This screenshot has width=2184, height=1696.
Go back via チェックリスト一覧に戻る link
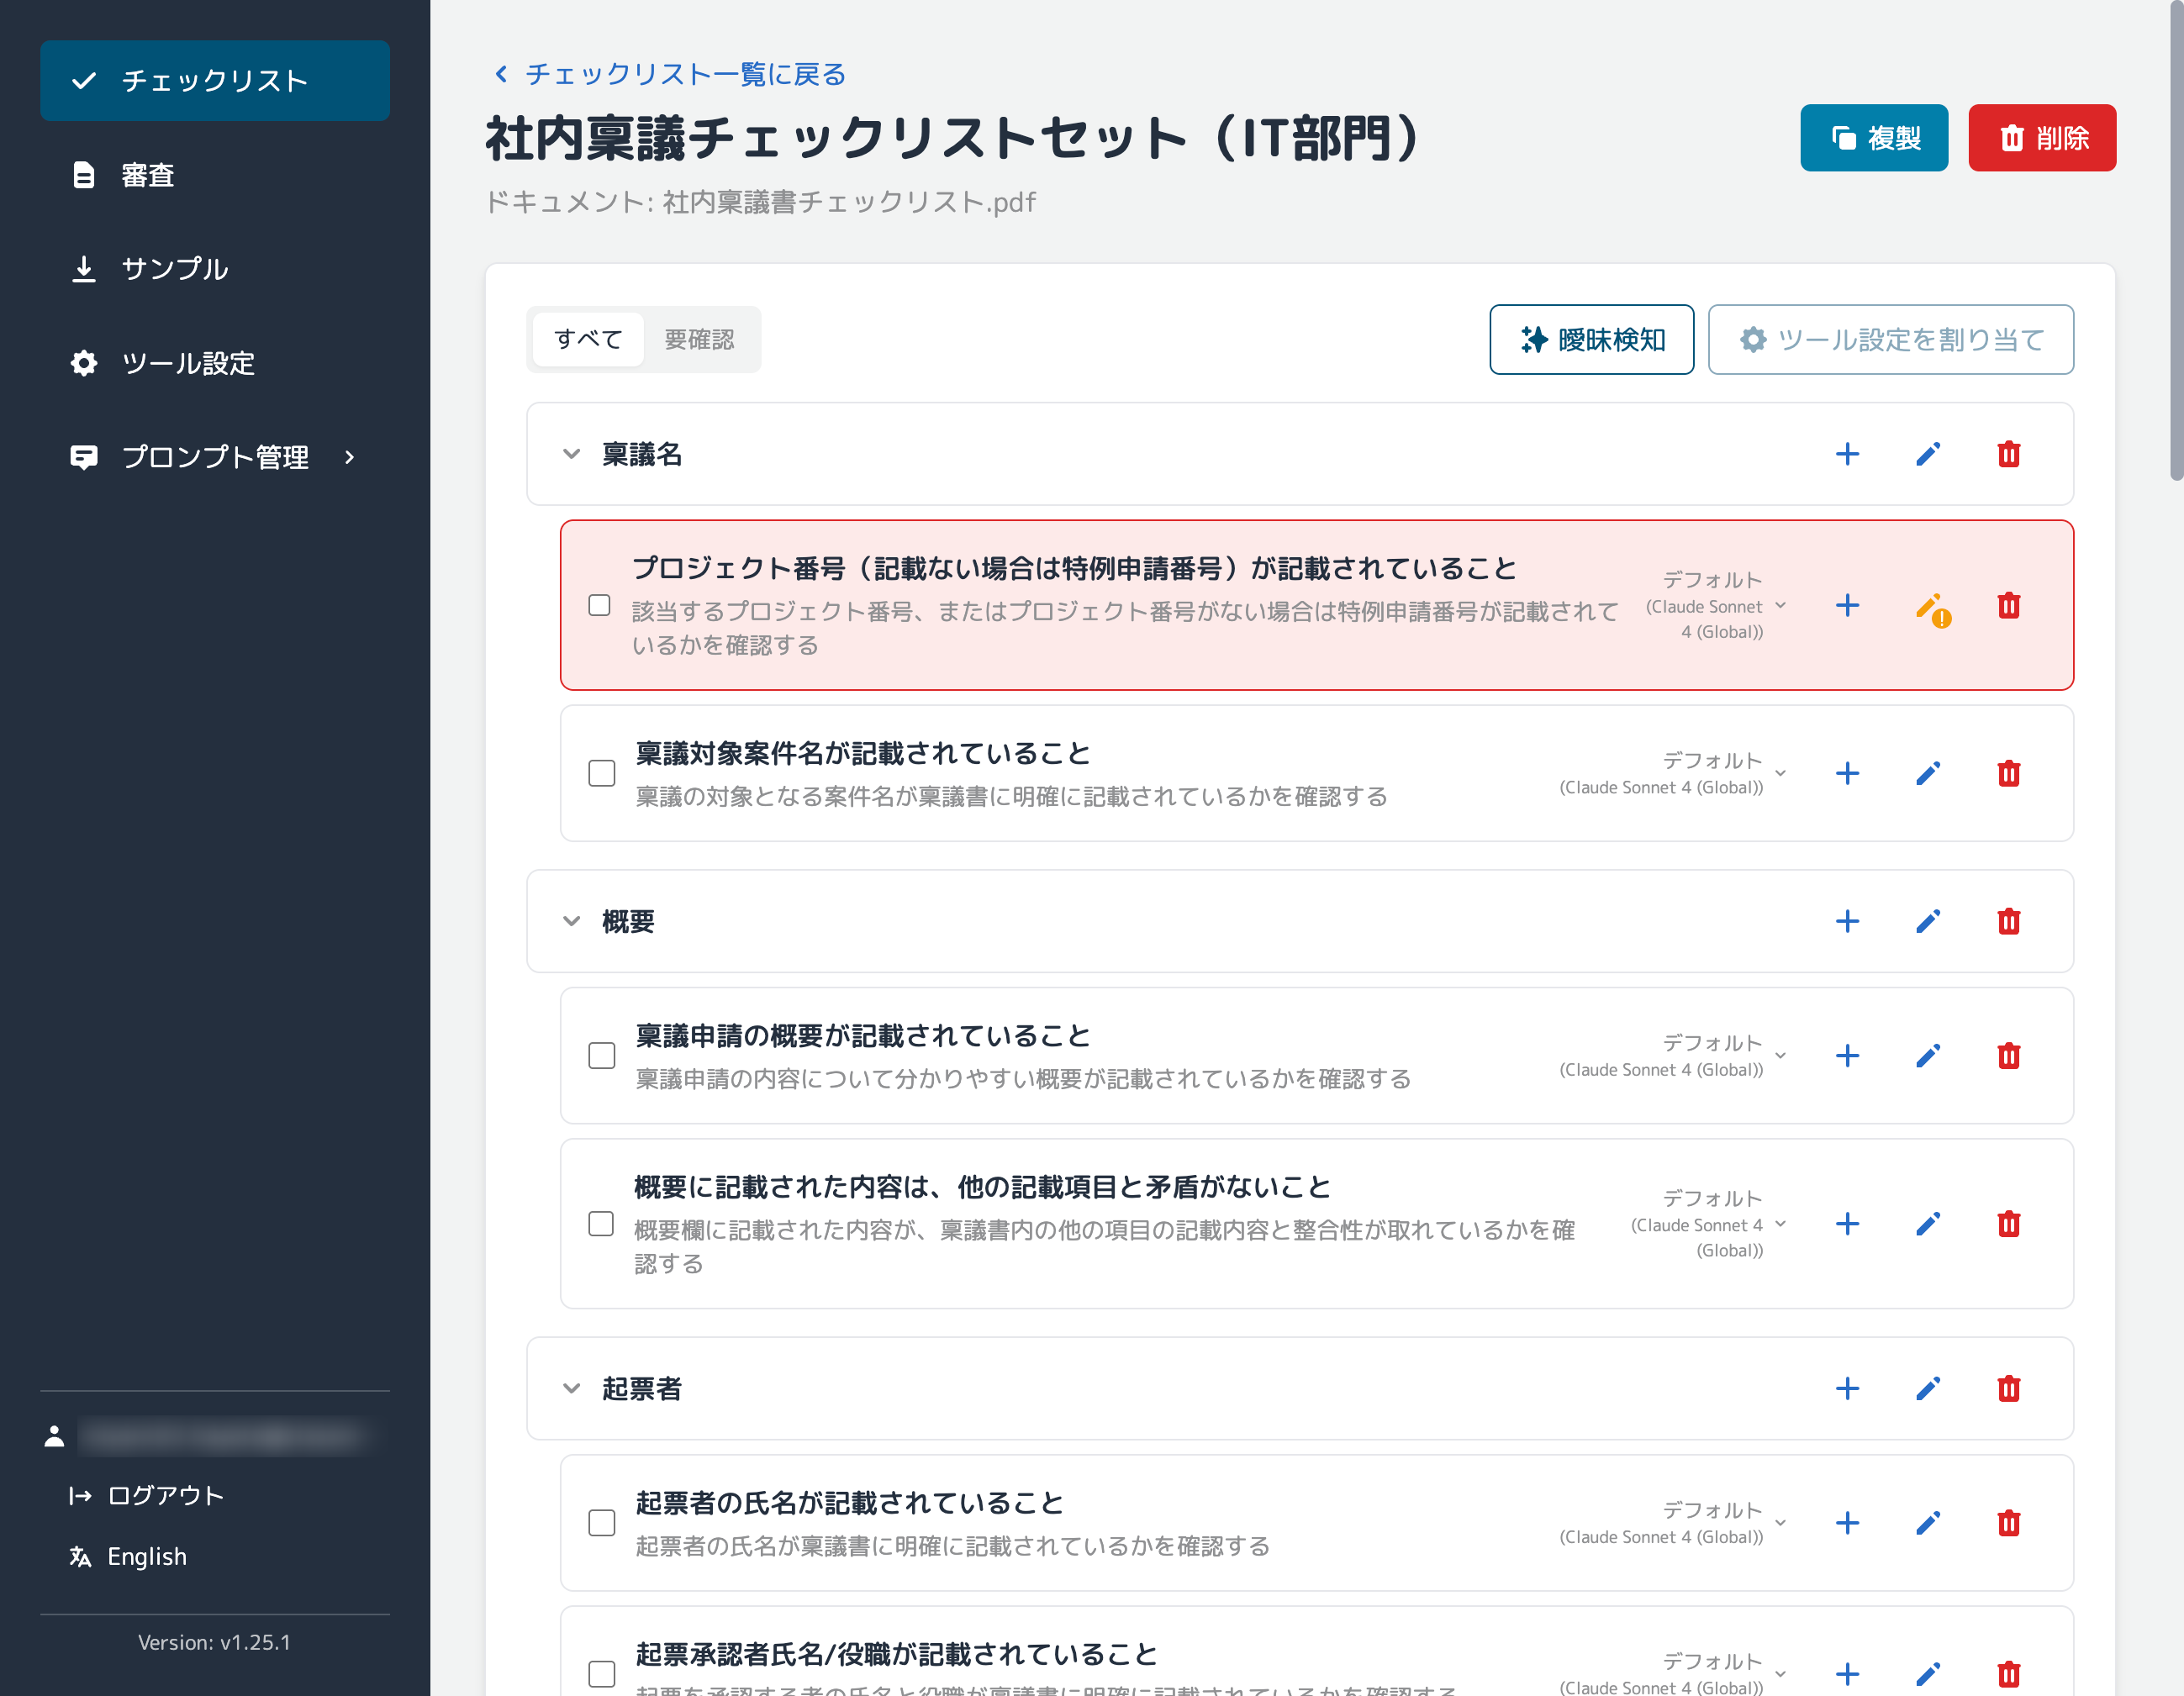(x=670, y=74)
